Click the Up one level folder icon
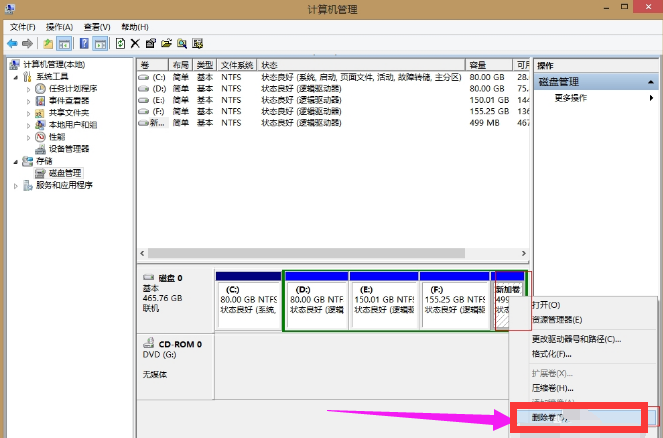Viewport: 663px width, 438px height. click(48, 44)
